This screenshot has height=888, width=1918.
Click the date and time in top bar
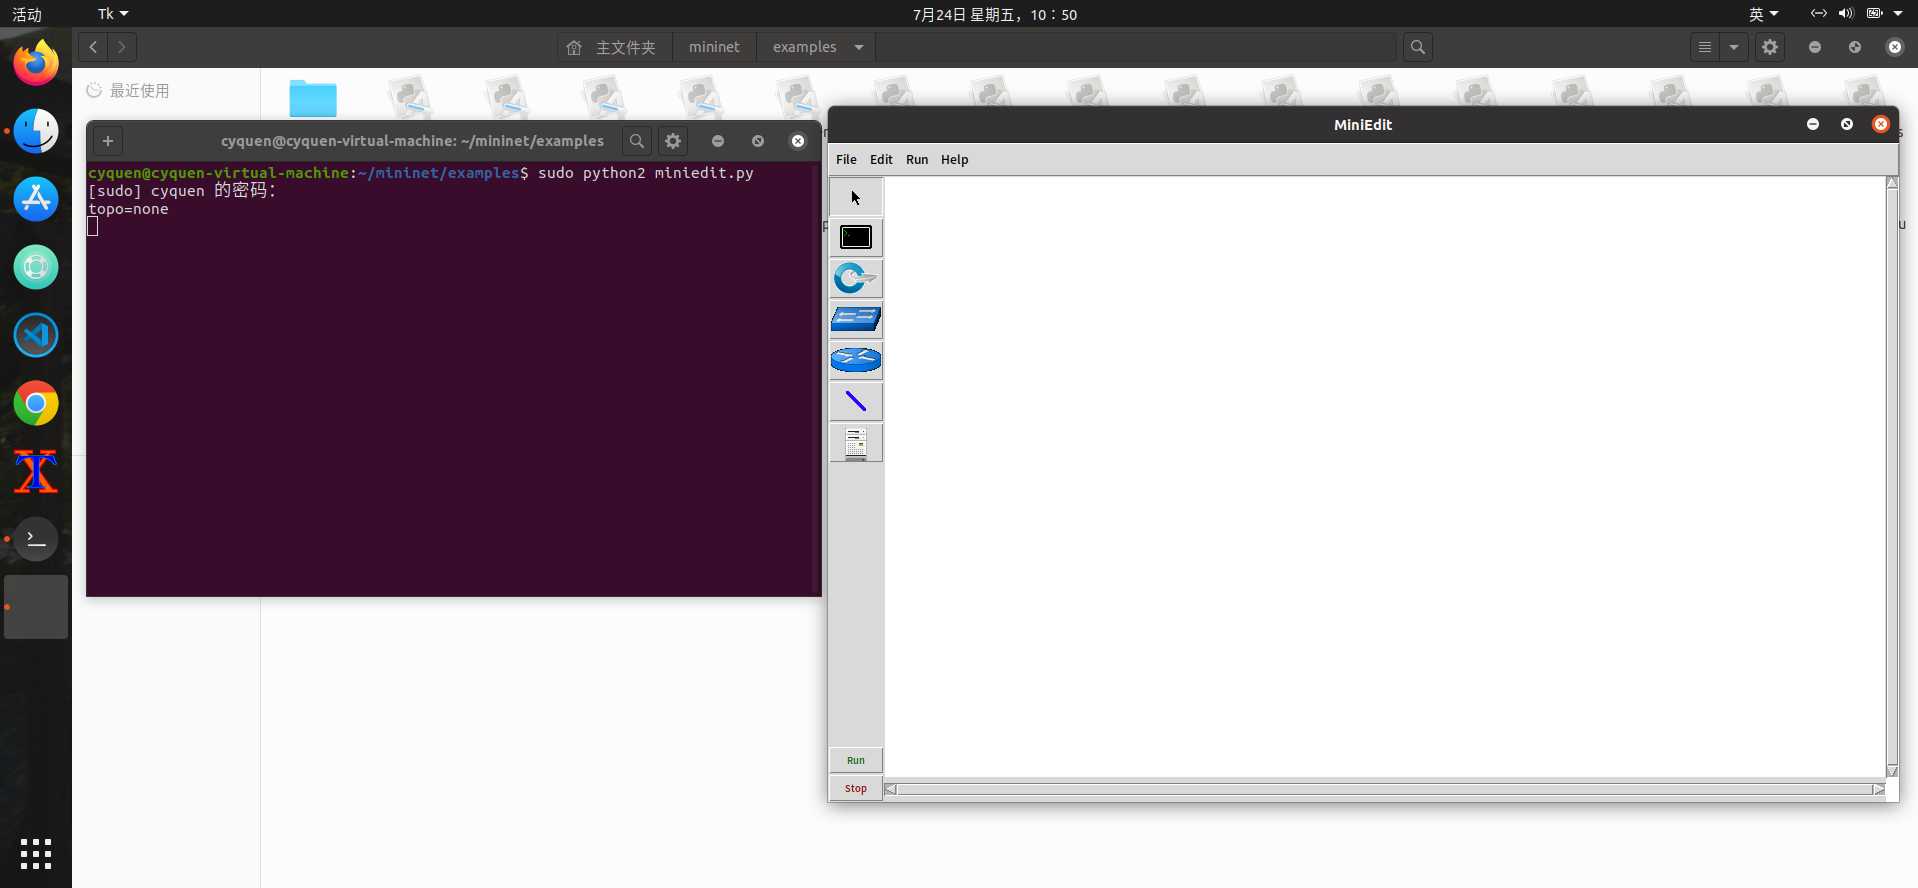tap(995, 14)
